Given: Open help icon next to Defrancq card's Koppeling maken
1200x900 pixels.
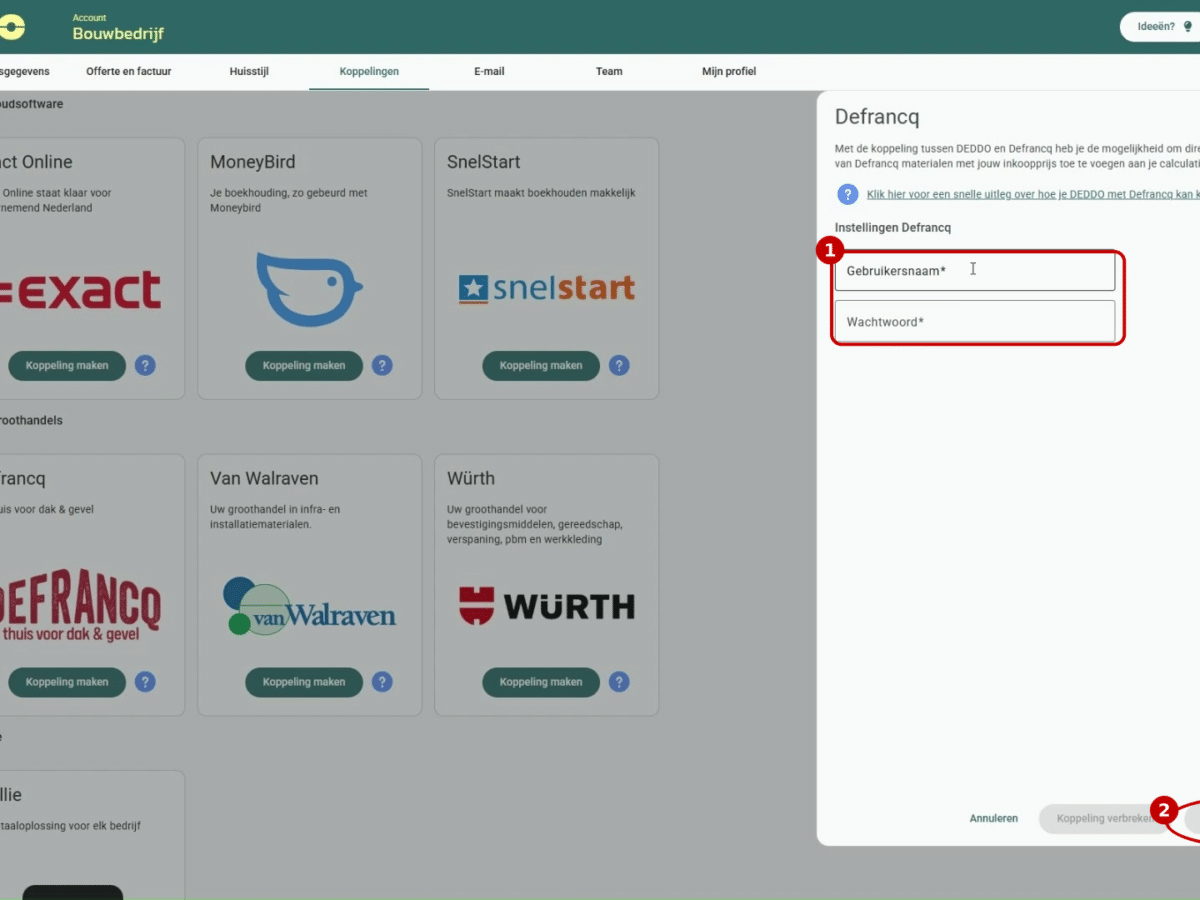Looking at the screenshot, I should point(145,682).
